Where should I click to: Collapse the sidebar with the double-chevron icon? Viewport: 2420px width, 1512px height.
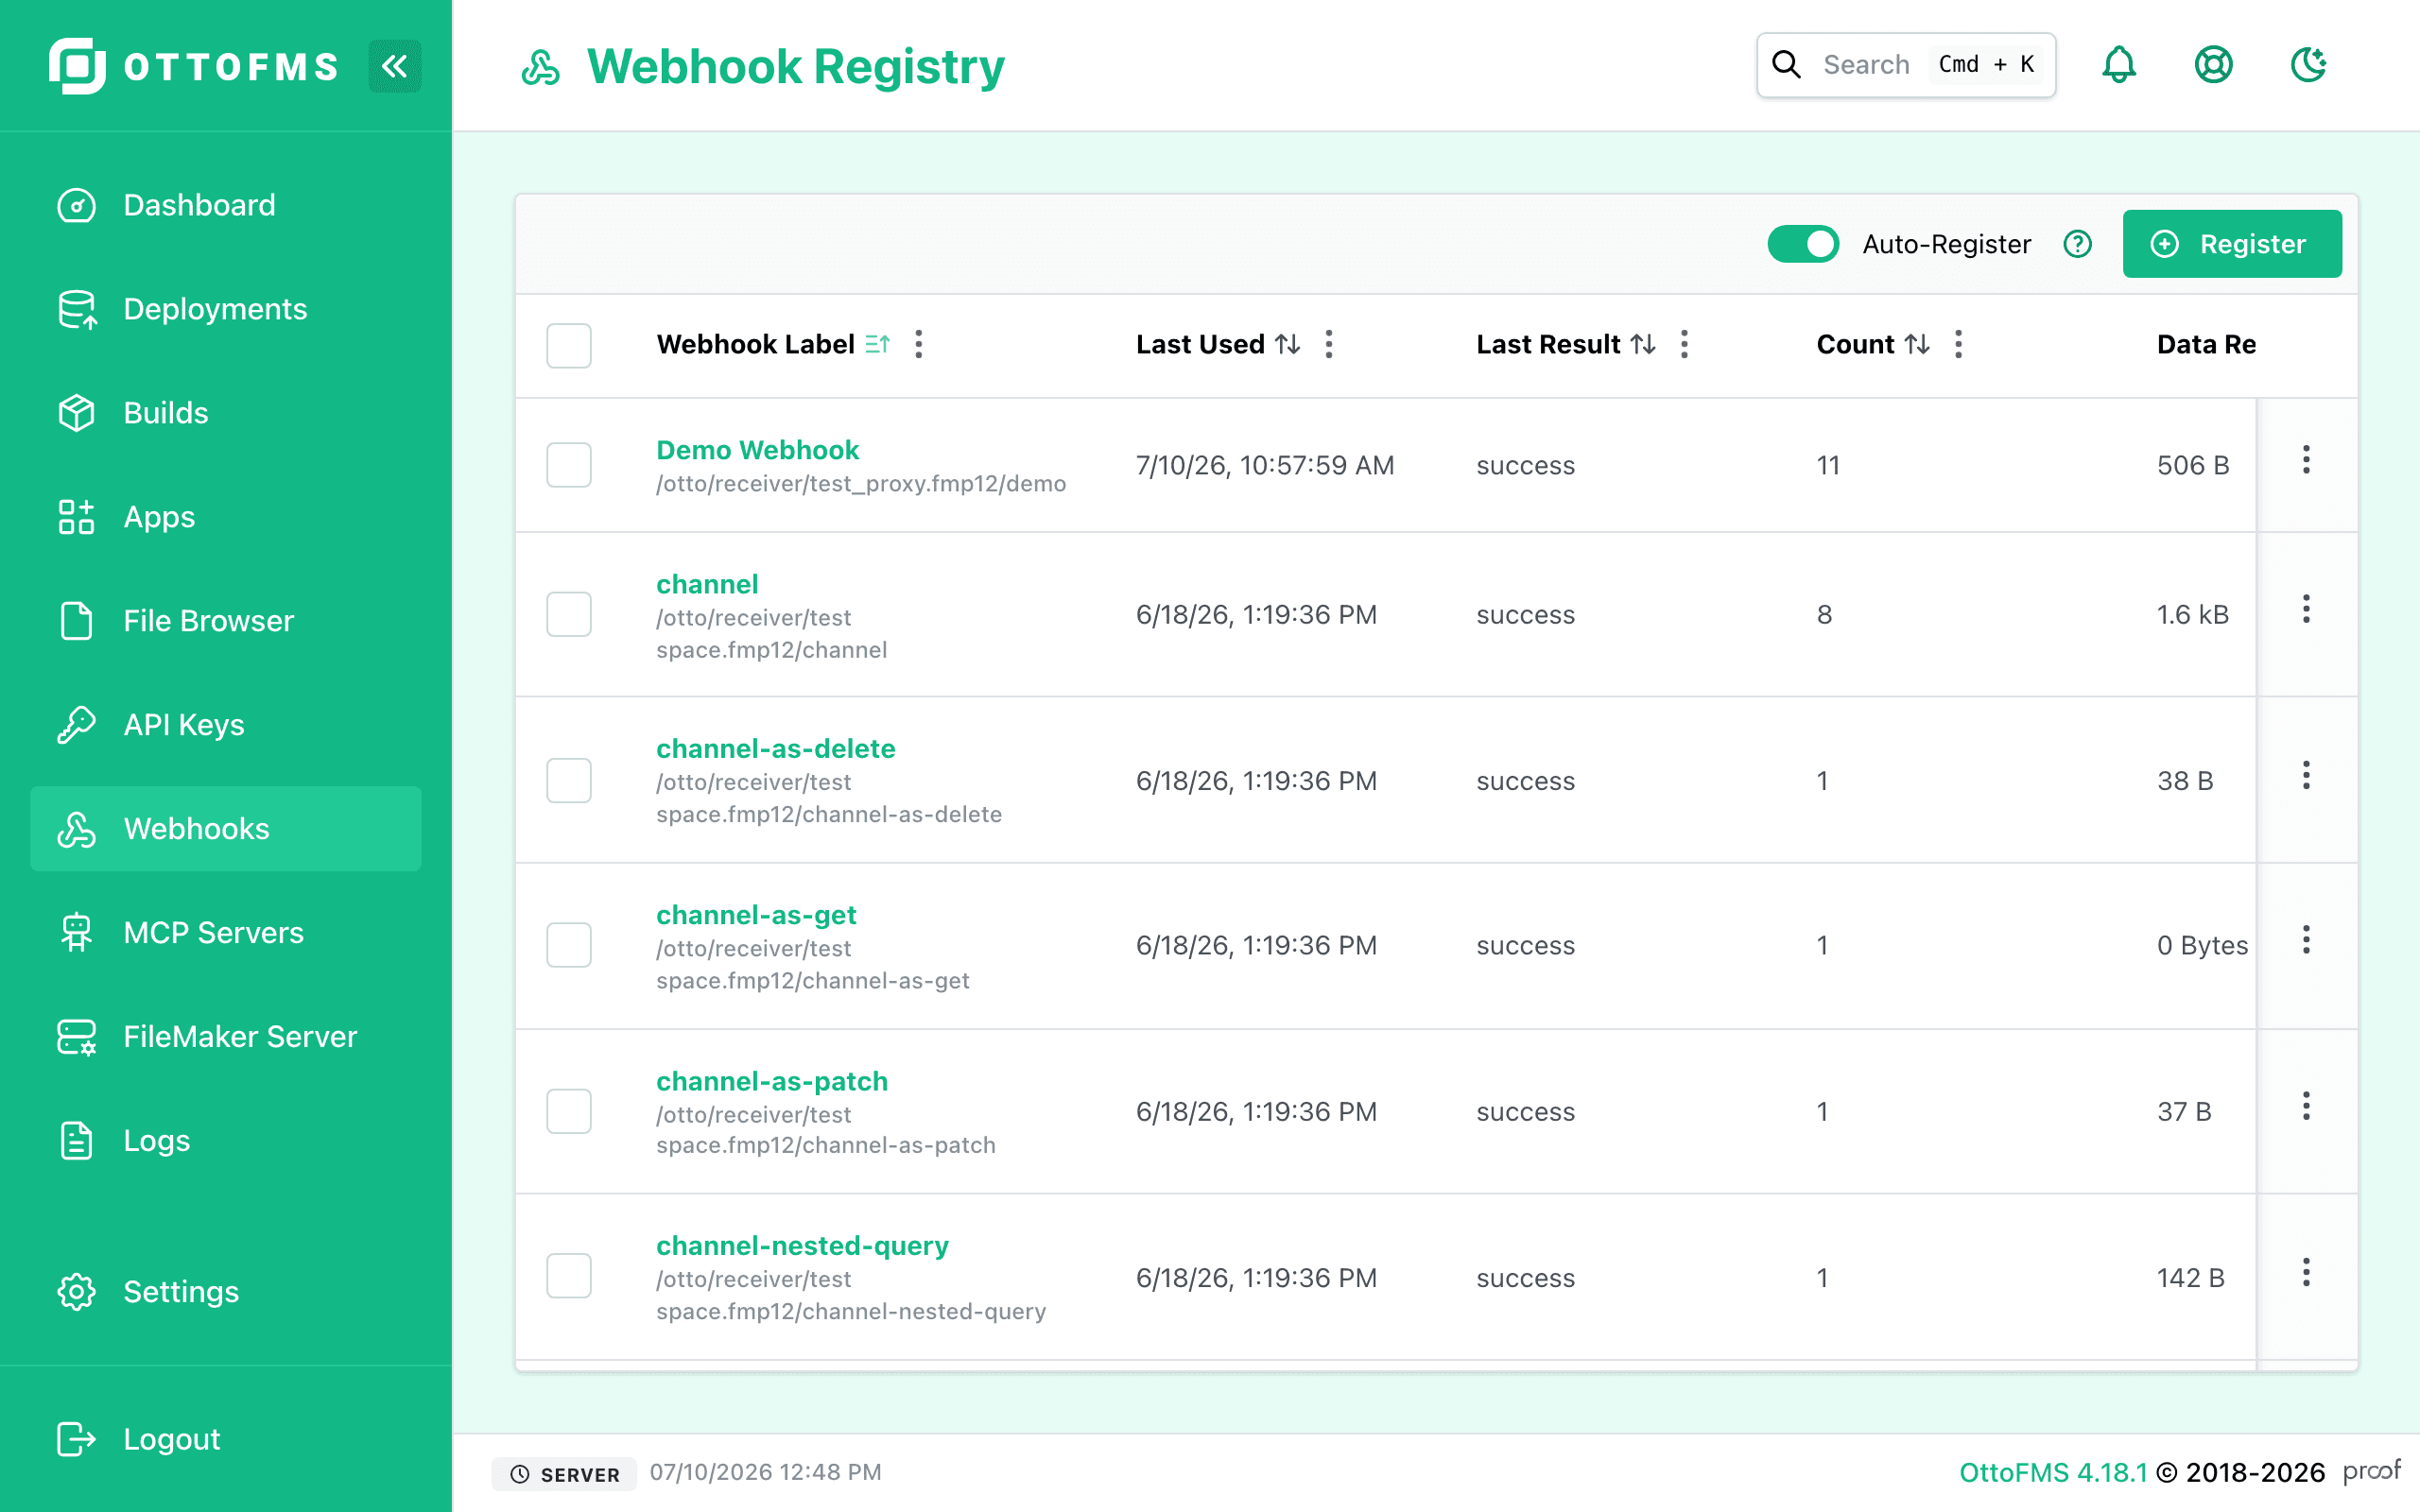395,66
